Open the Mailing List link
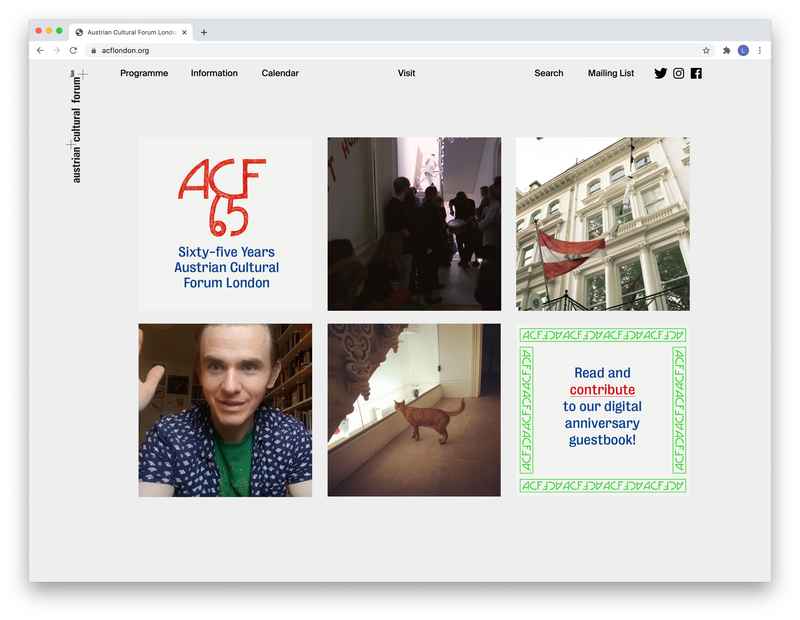This screenshot has height=620, width=800. click(x=611, y=73)
